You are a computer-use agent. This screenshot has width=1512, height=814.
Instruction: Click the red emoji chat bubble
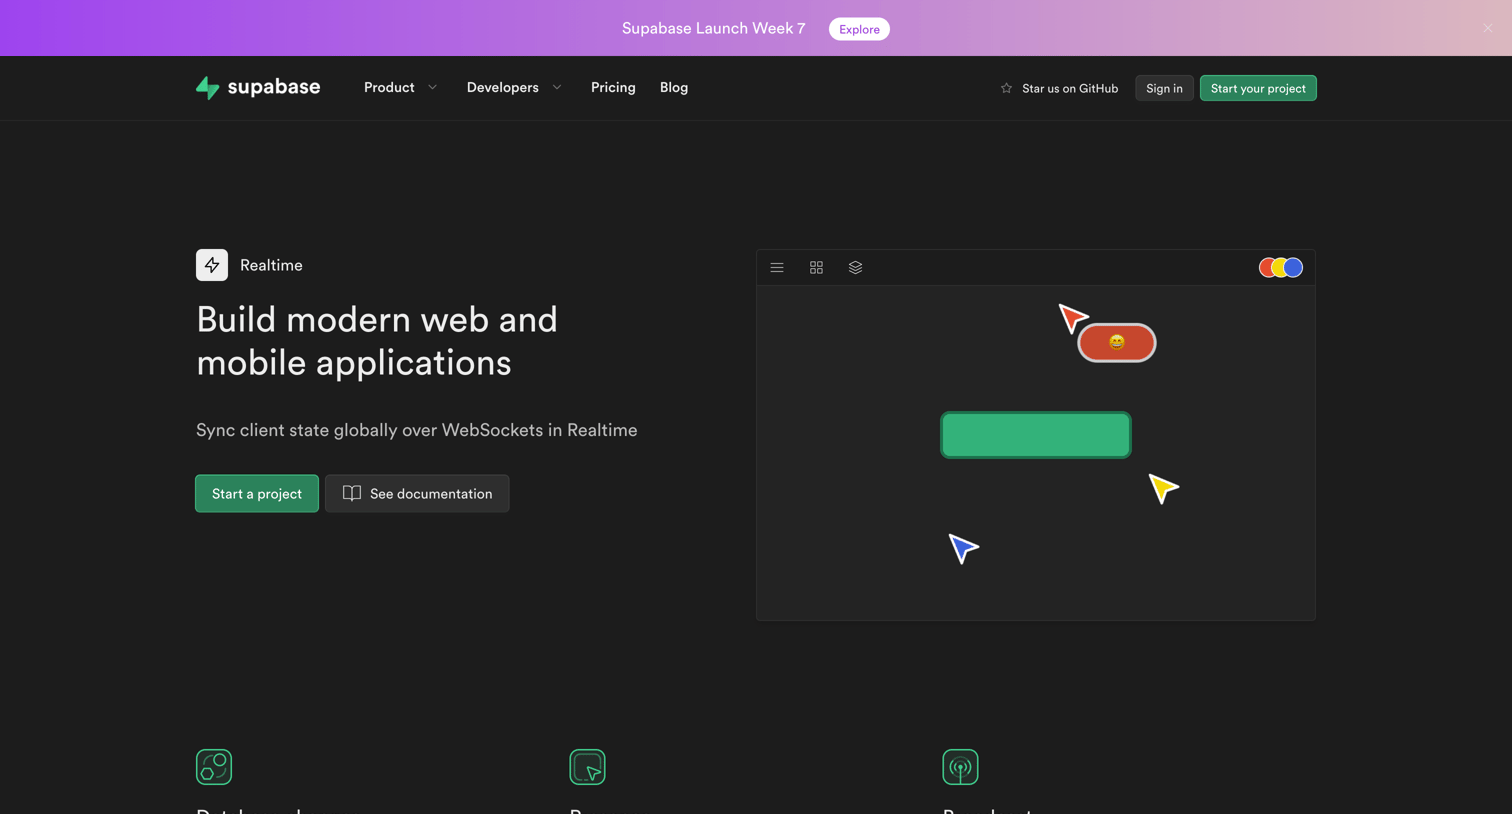tap(1117, 342)
